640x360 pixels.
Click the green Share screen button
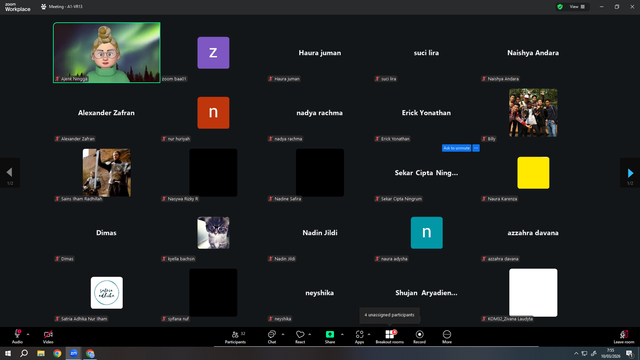tap(330, 334)
